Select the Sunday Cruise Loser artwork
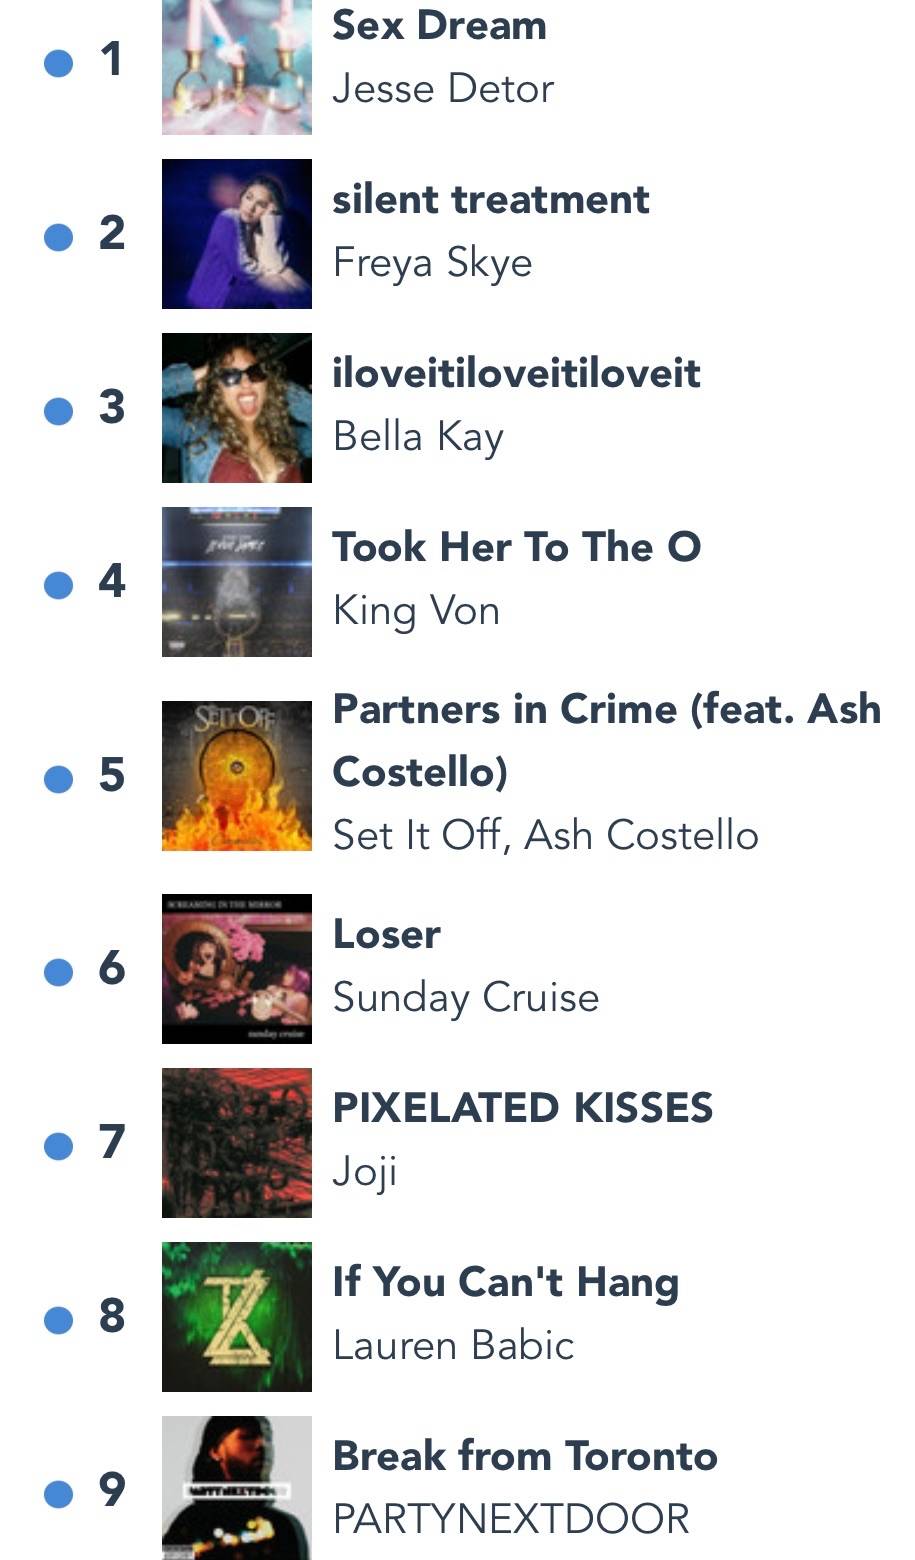915x1560 pixels. tap(237, 969)
